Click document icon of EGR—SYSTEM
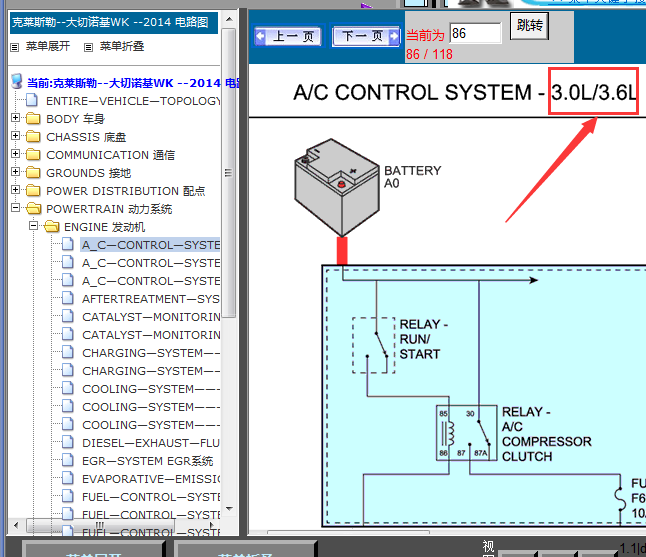 (68, 460)
